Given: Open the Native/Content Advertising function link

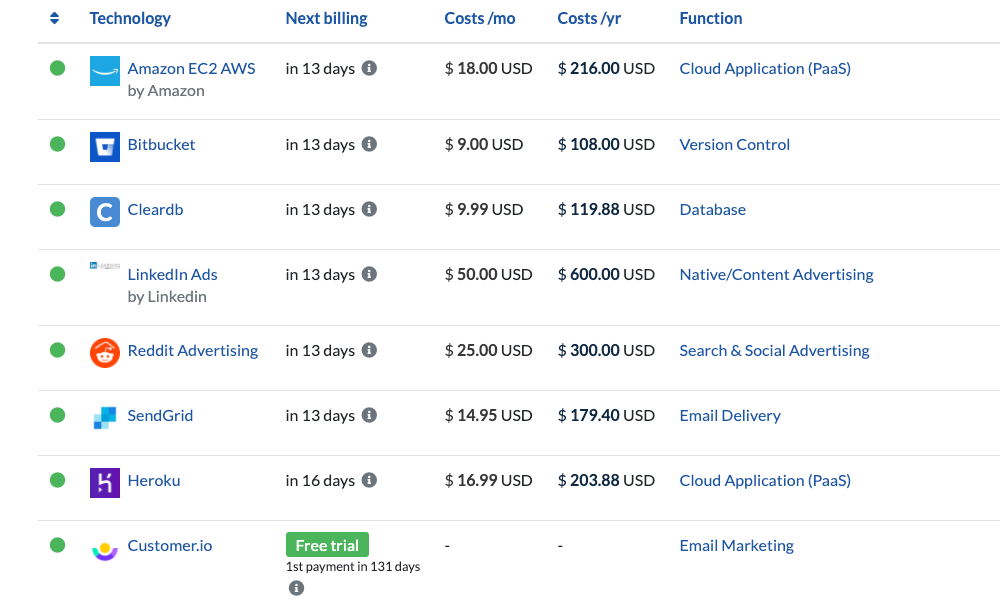Looking at the screenshot, I should pyautogui.click(x=776, y=275).
